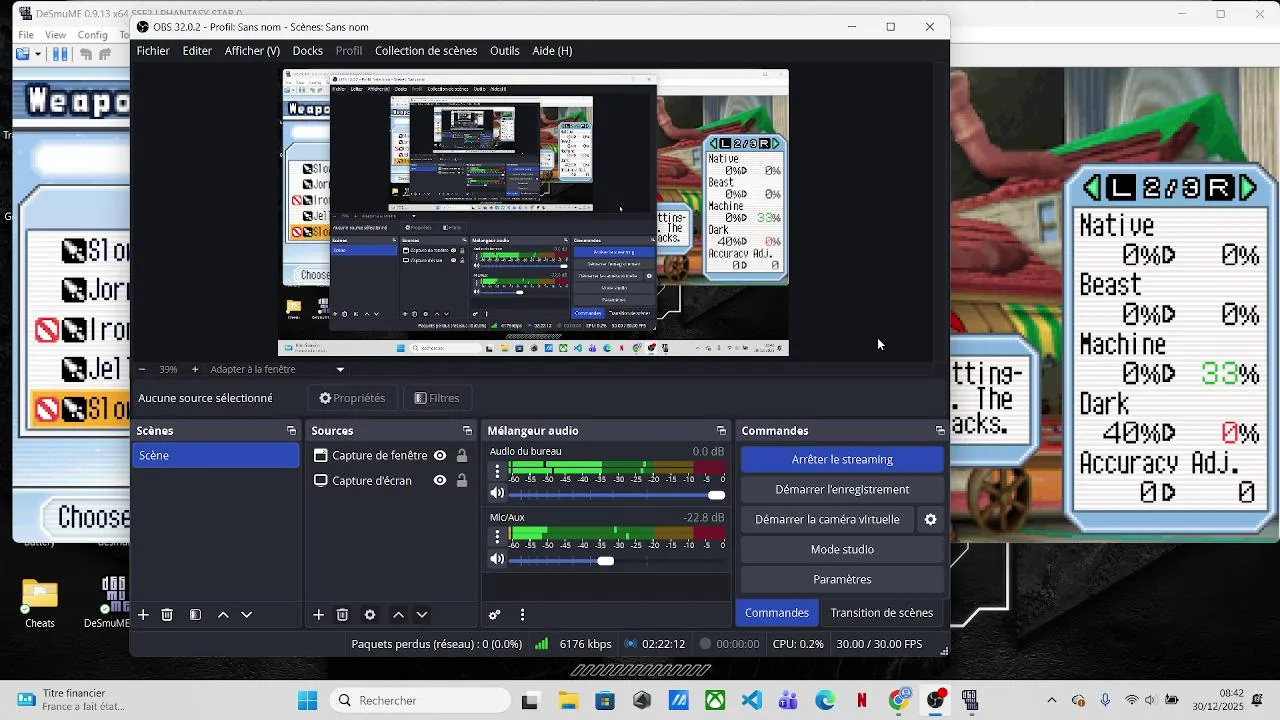This screenshot has width=1280, height=720.
Task: Hide the Capture d'écran source (eye icon)
Action: click(440, 481)
